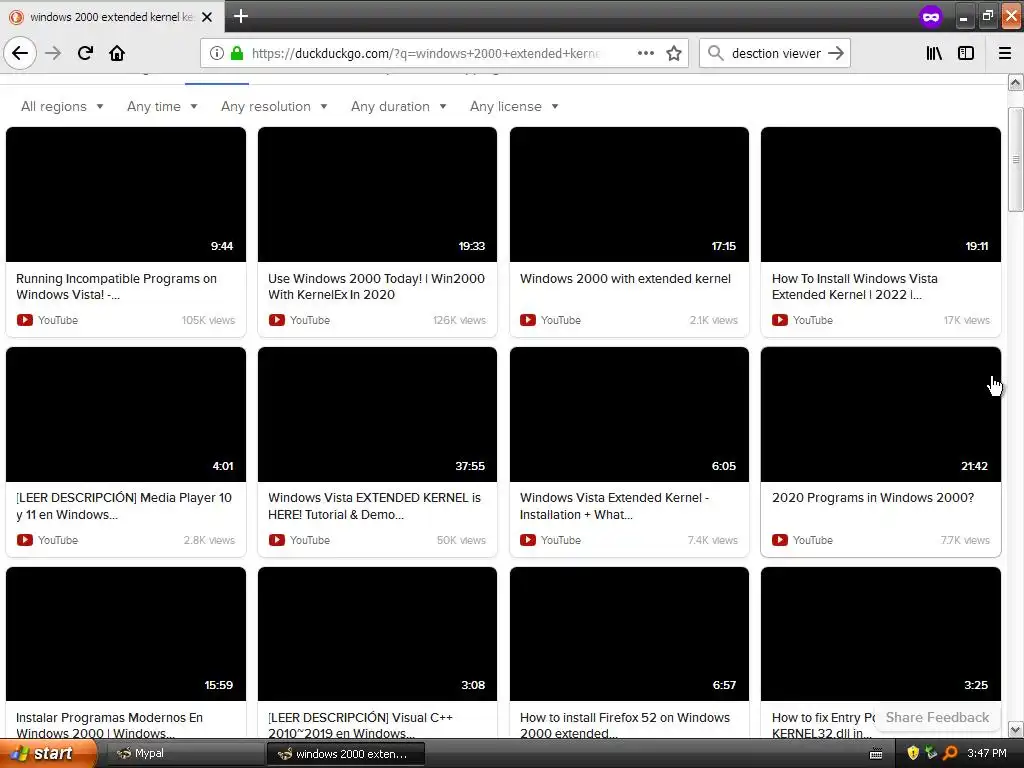Click the security shield tray icon
Viewport: 1024px width, 768px height.
[x=912, y=754]
